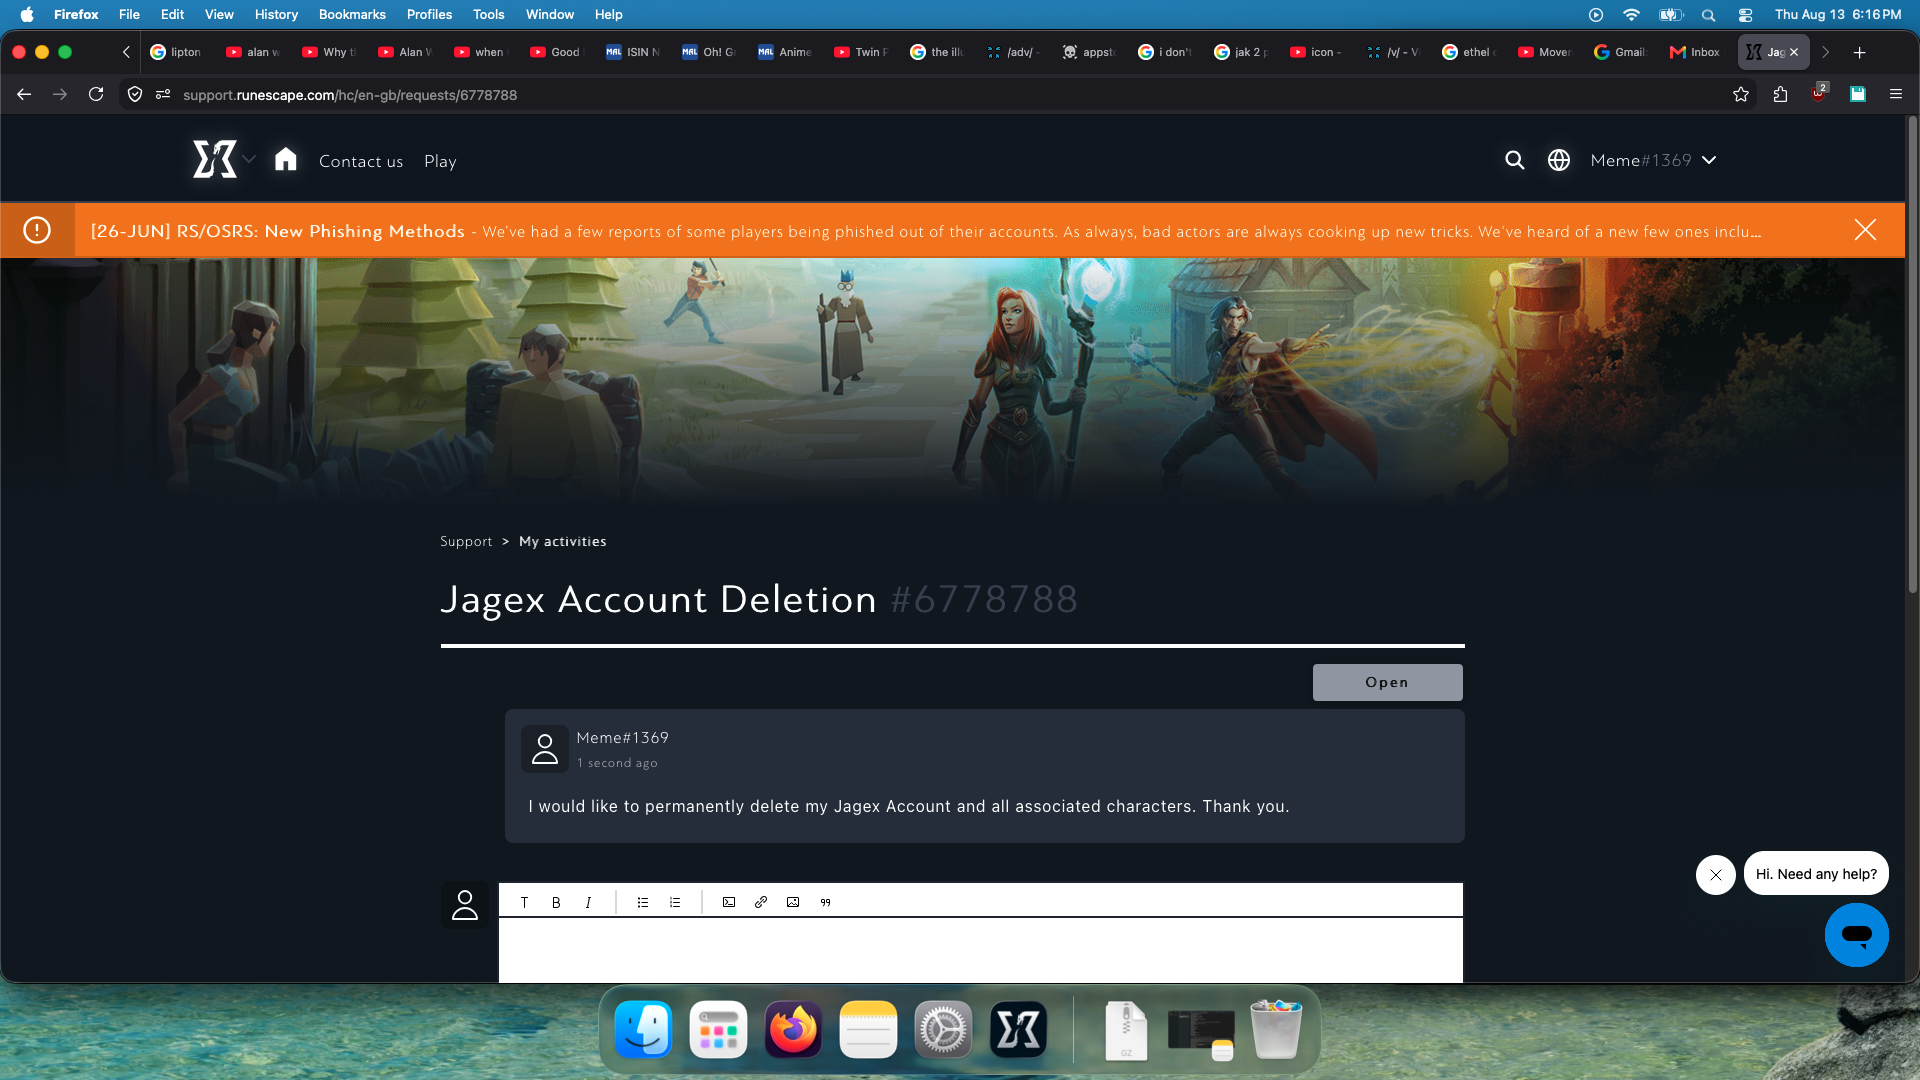Close the active Jagex tab
The width and height of the screenshot is (1920, 1080).
tap(1794, 52)
